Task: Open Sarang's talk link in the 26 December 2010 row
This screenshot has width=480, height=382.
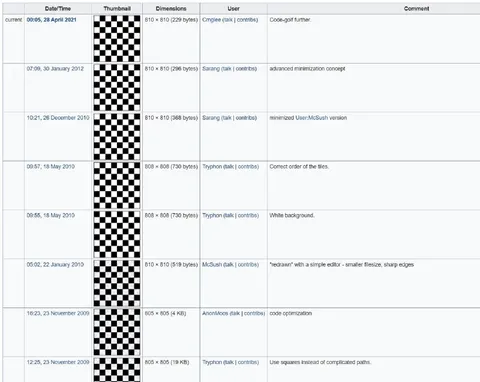Action: [x=227, y=118]
